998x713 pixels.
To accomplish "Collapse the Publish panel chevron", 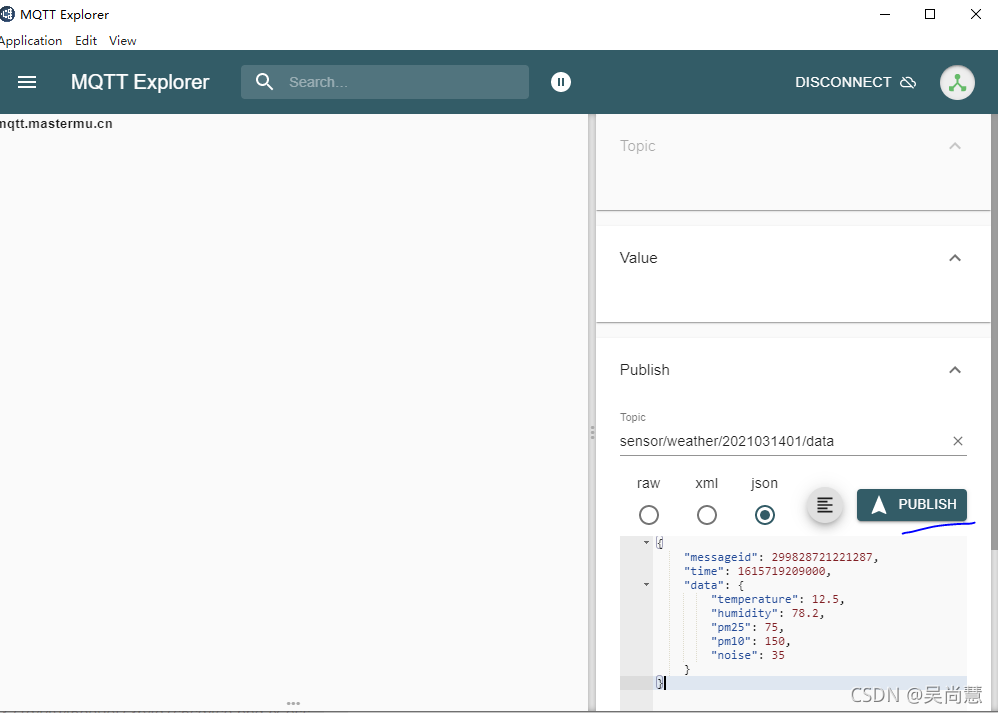I will (955, 370).
